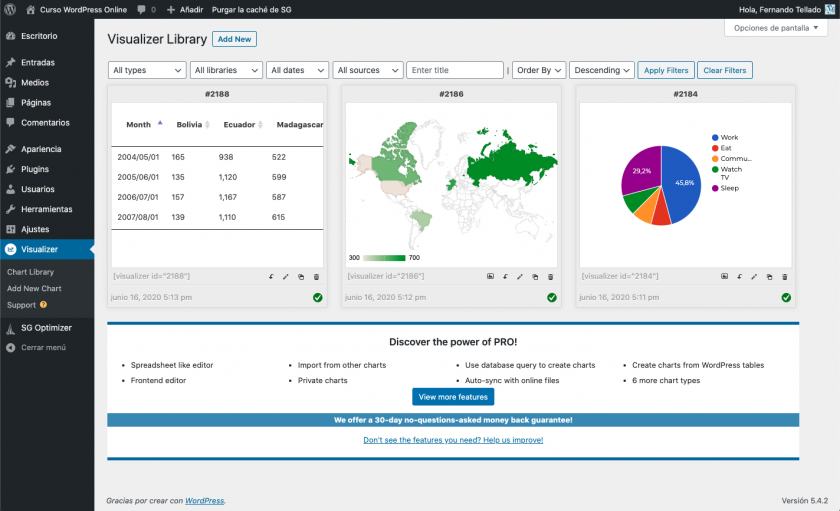Click View more features button
The image size is (840, 511).
(x=453, y=397)
